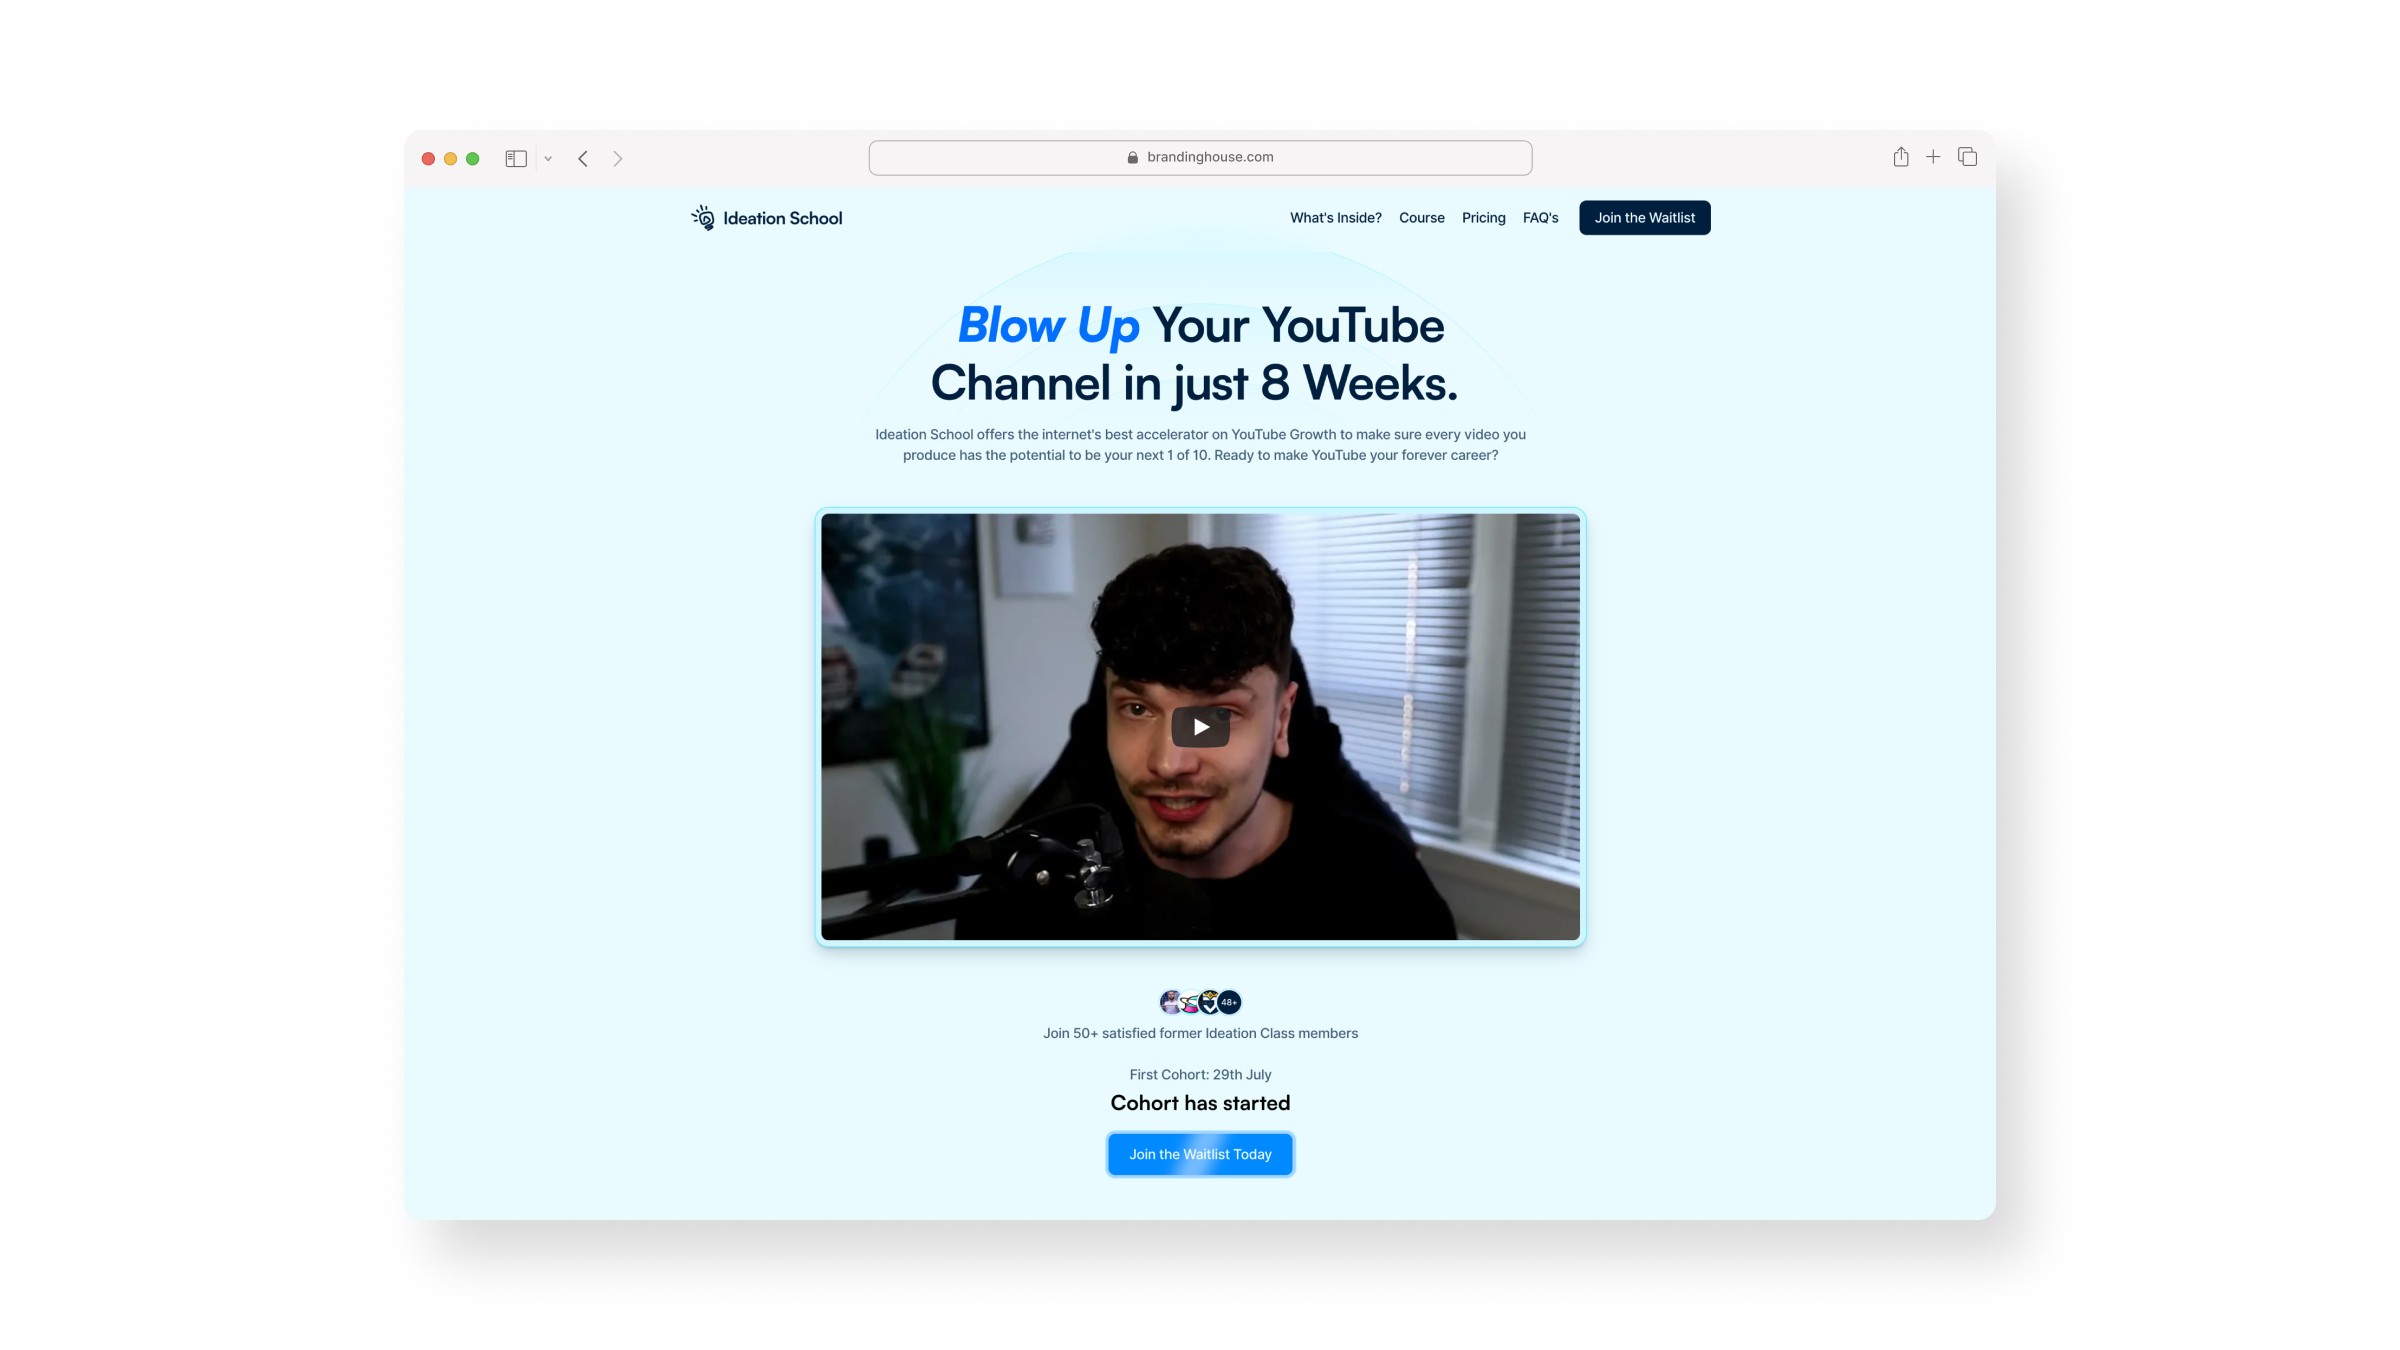2400x1350 pixels.
Task: Click the share icon in browser toolbar
Action: 1901,157
